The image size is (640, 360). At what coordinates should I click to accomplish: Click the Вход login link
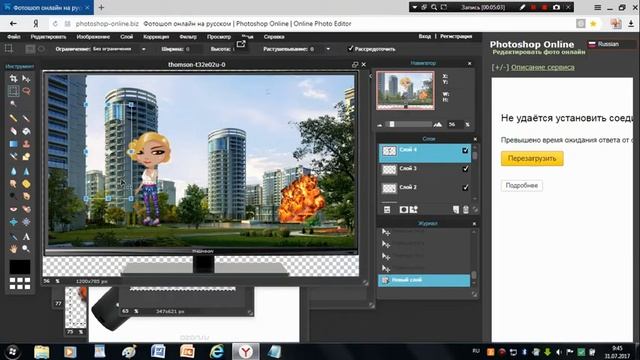[x=424, y=36]
